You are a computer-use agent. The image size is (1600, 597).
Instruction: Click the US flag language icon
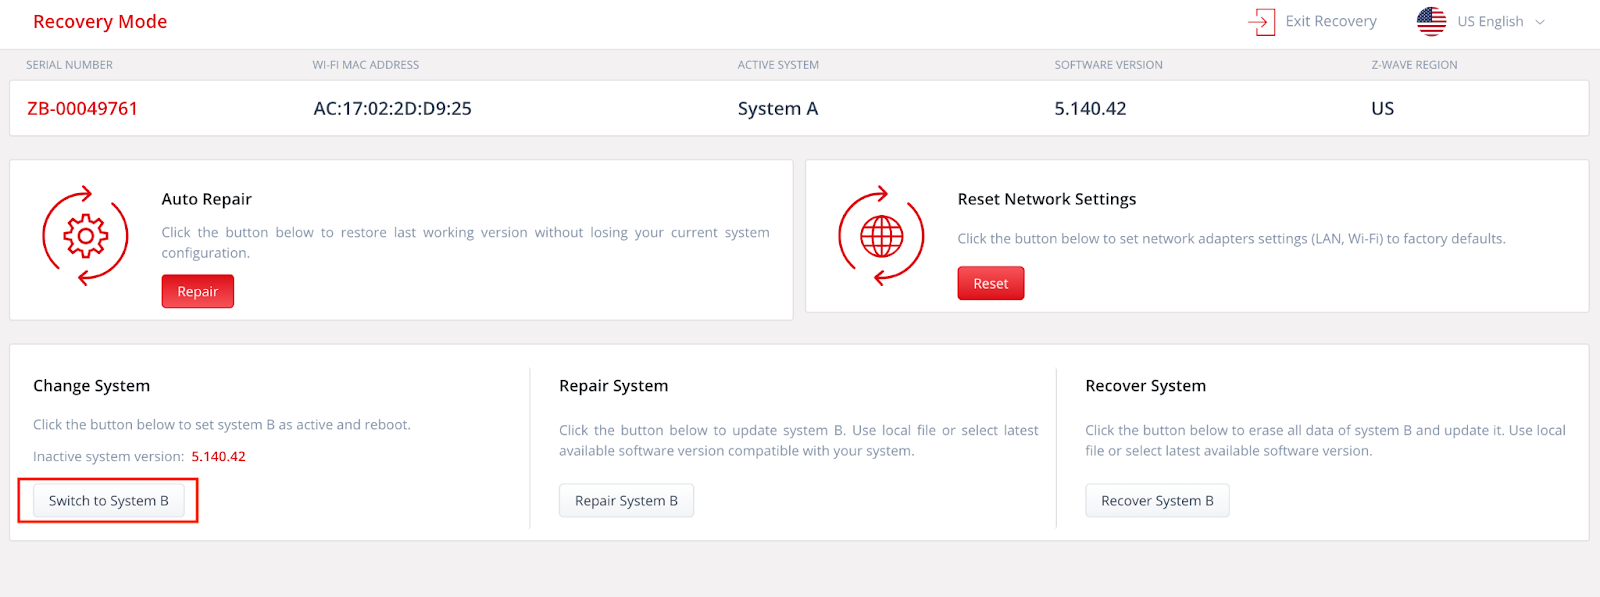pyautogui.click(x=1431, y=21)
